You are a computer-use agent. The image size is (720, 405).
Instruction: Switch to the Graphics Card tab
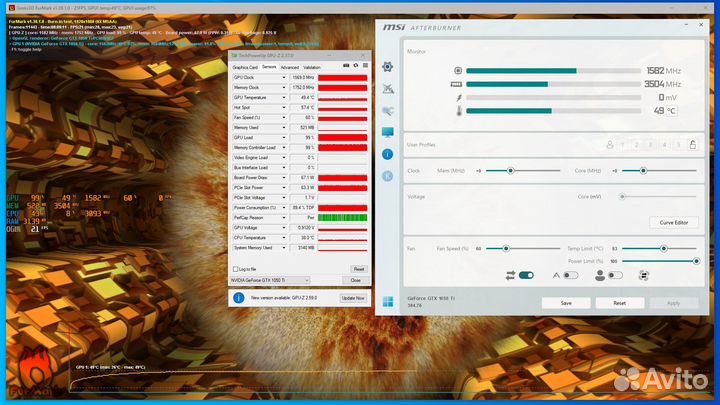click(246, 67)
